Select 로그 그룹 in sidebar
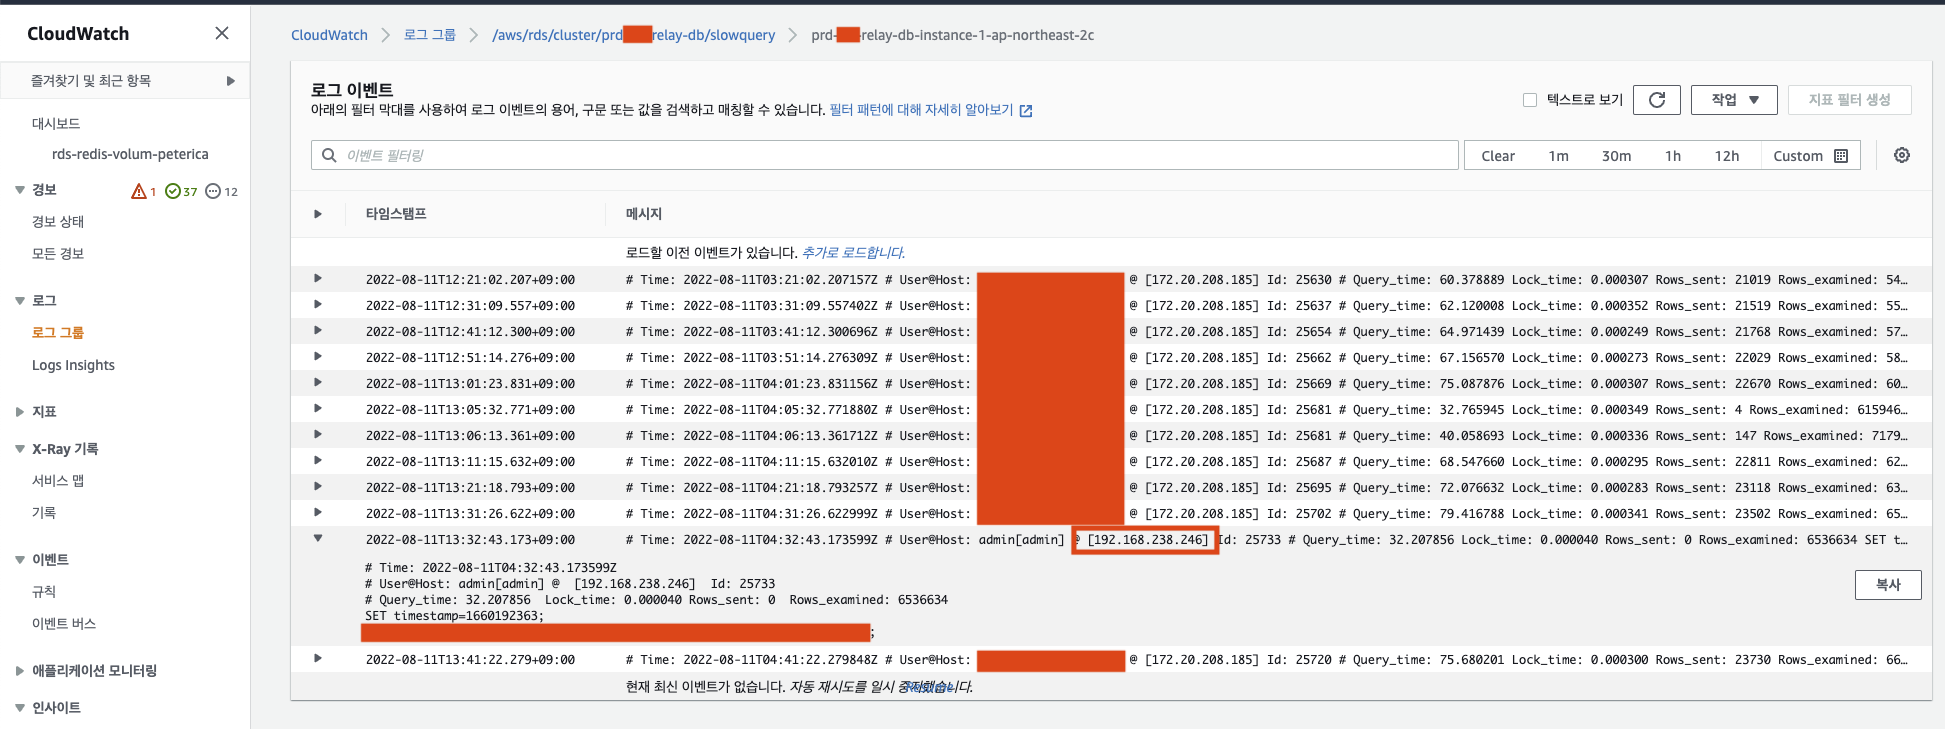The image size is (1945, 729). [x=58, y=333]
